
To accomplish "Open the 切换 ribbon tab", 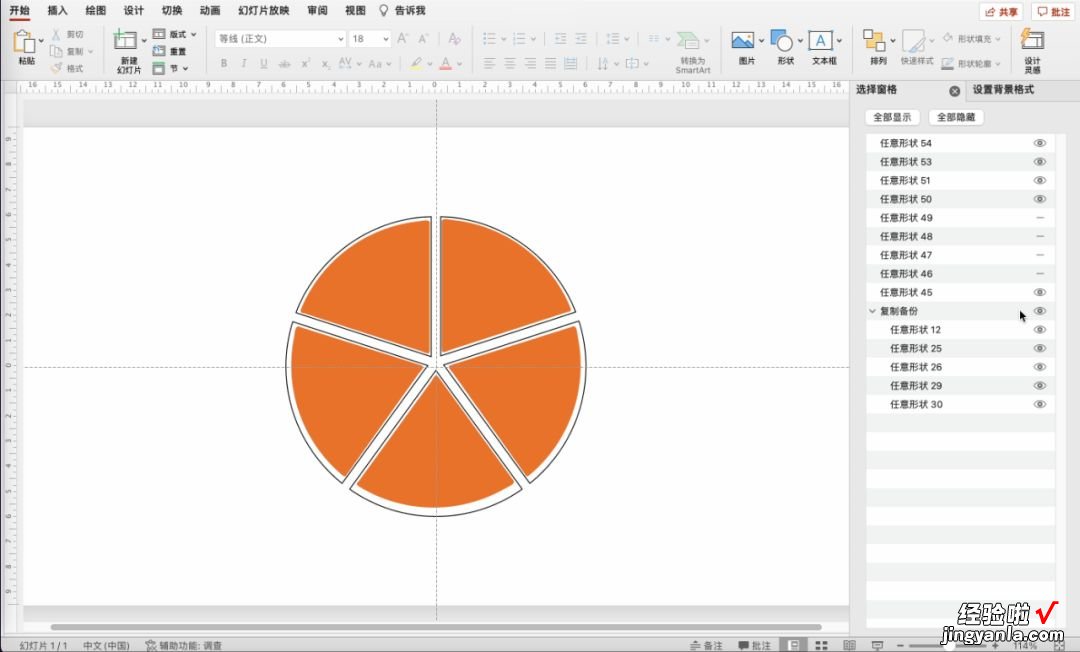I will click(172, 10).
